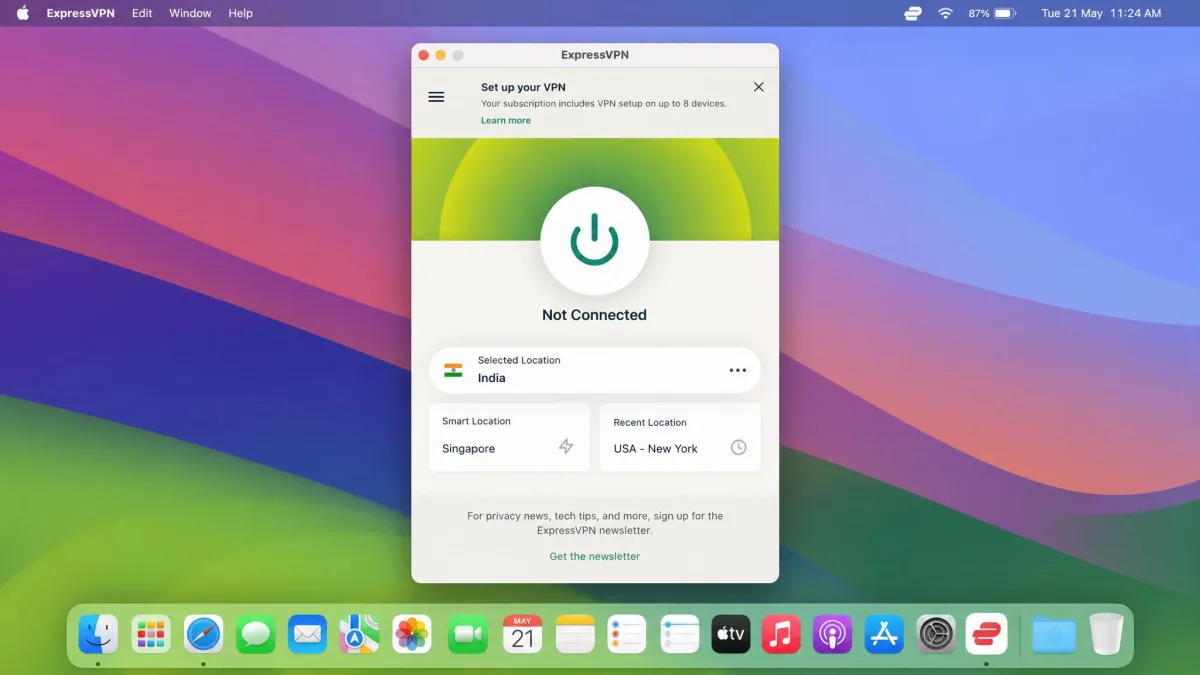This screenshot has height=675, width=1200.
Task: Click the clock icon on Recent Location
Action: coord(738,448)
